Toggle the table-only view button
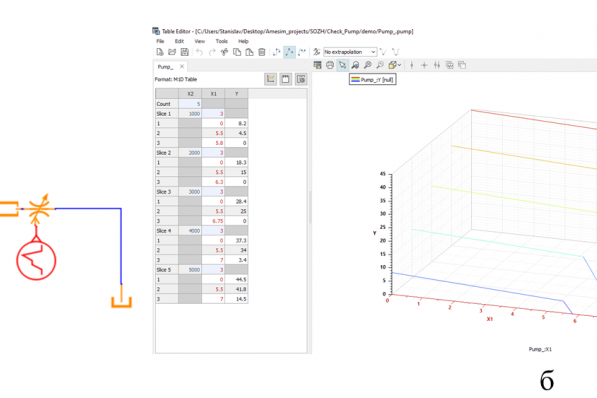The height and width of the screenshot is (398, 597). 285,79
